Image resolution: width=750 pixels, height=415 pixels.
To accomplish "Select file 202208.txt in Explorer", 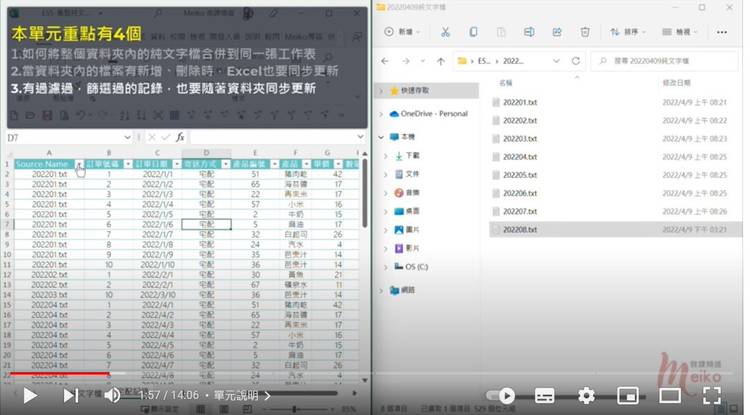I will 519,229.
